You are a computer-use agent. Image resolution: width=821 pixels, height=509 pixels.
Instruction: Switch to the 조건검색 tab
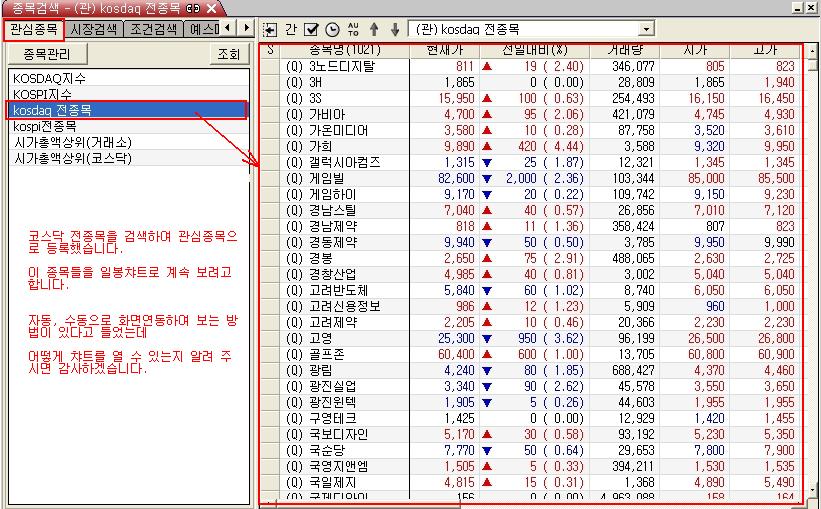pos(153,28)
